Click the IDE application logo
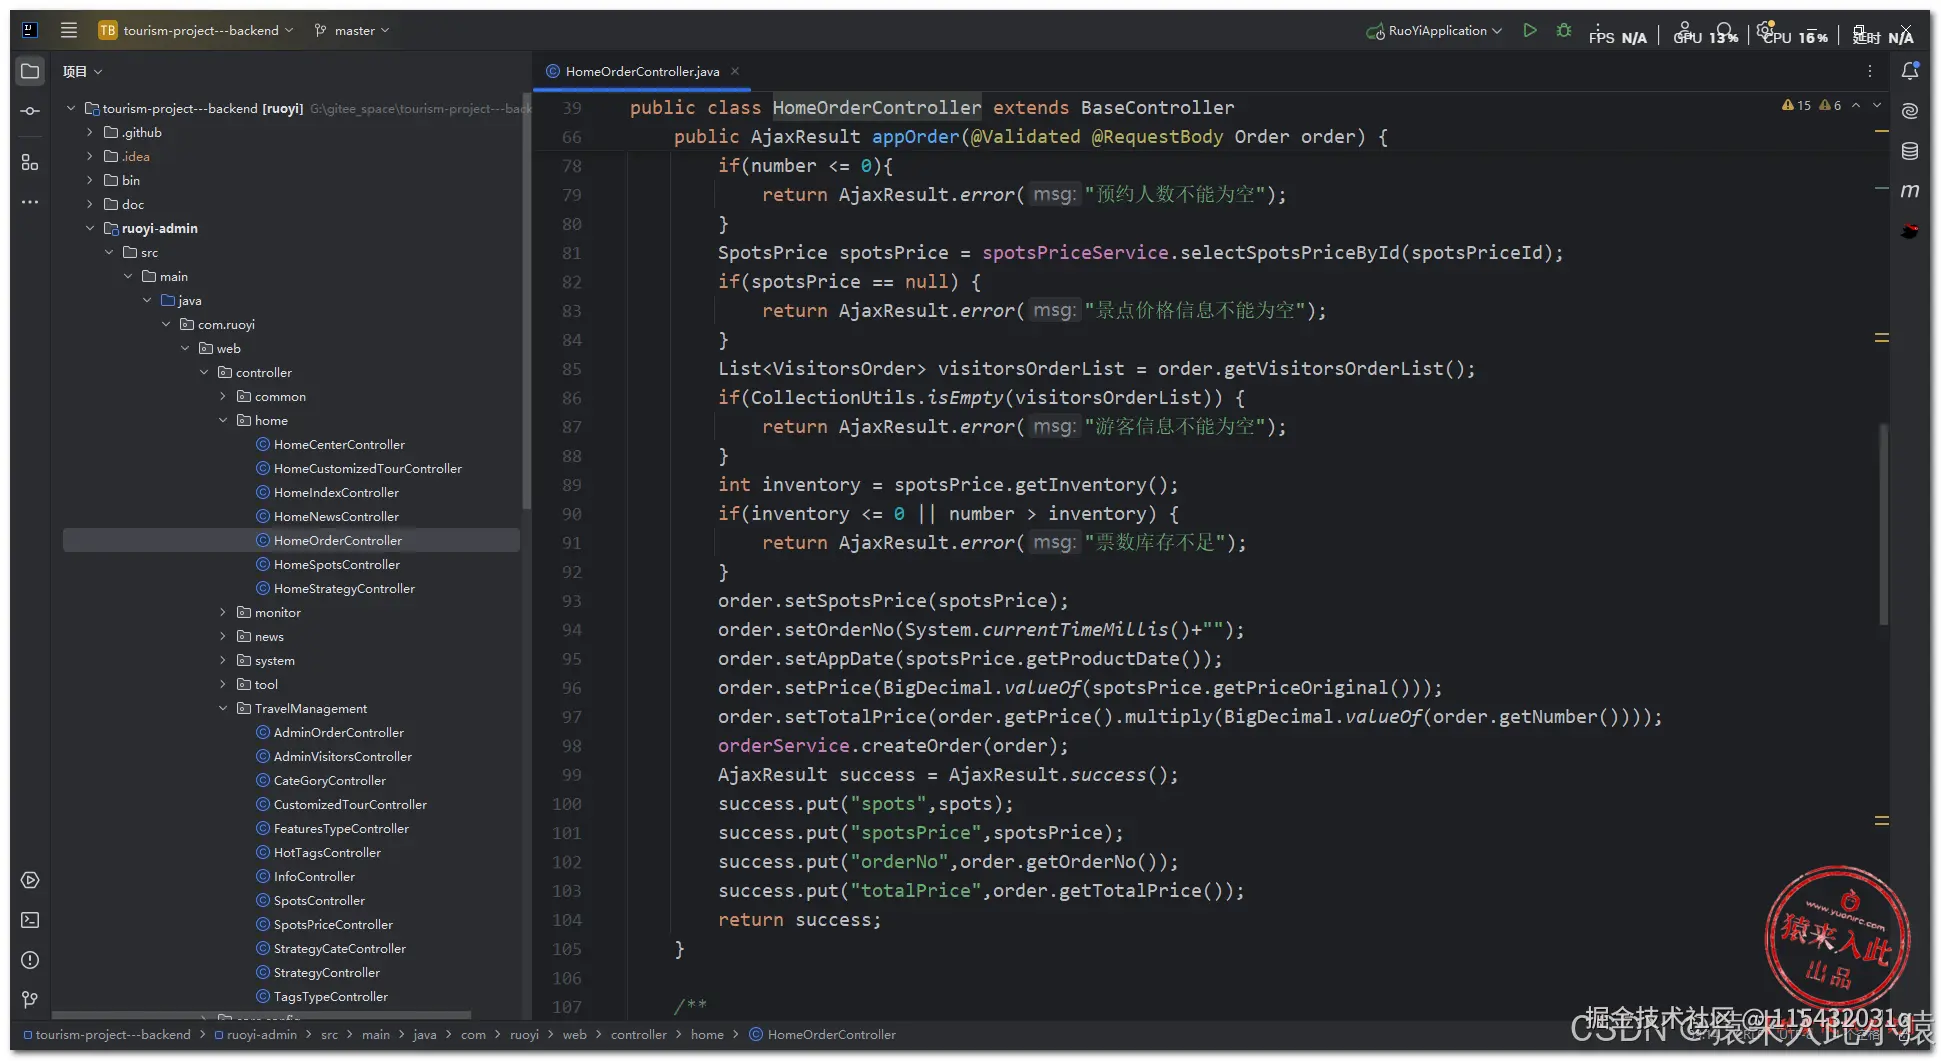 [30, 30]
